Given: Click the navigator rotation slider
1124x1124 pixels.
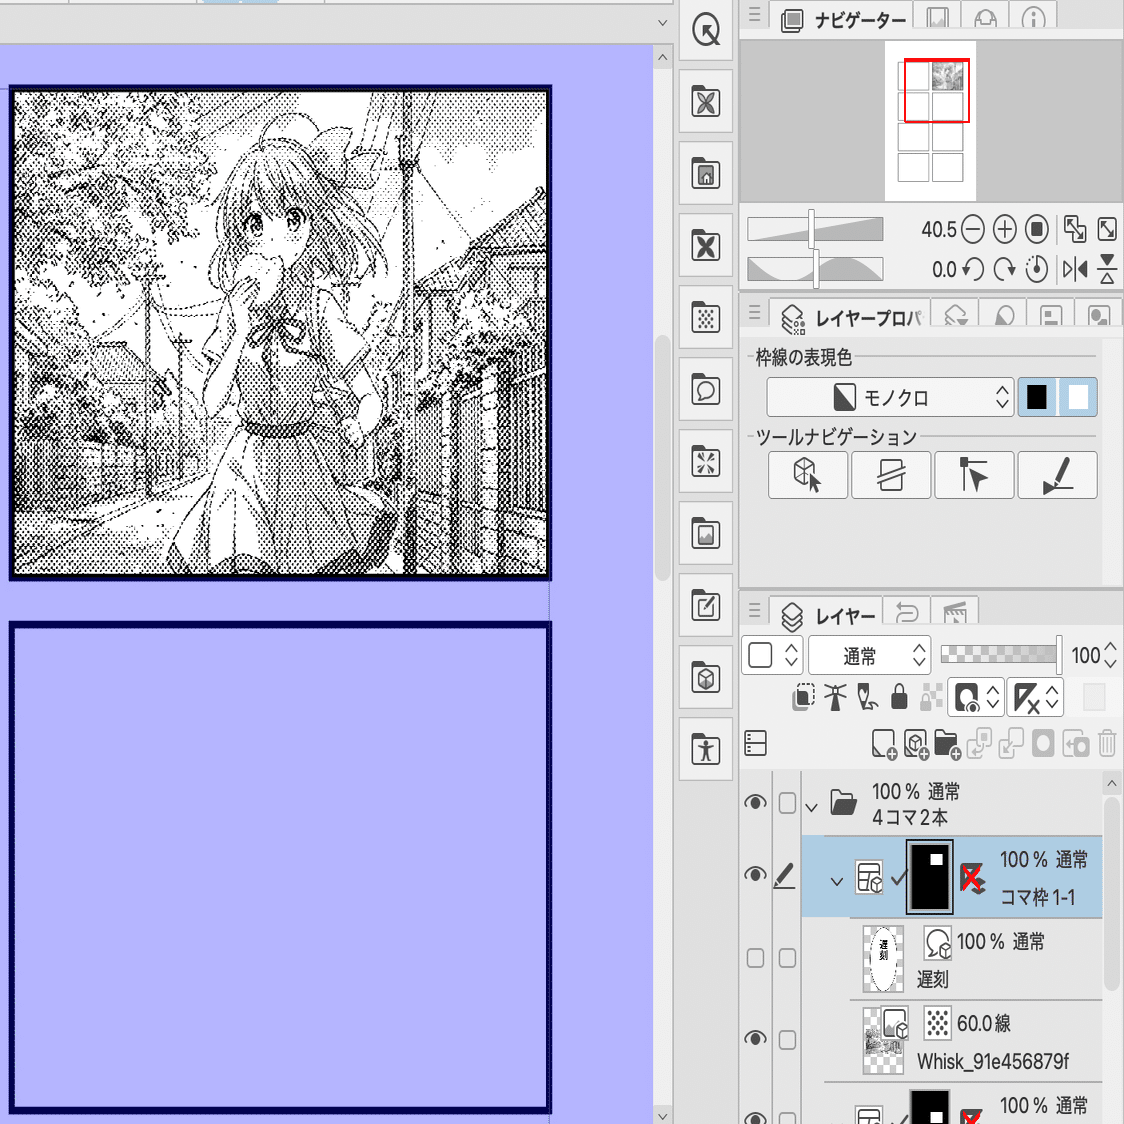Looking at the screenshot, I should (815, 270).
